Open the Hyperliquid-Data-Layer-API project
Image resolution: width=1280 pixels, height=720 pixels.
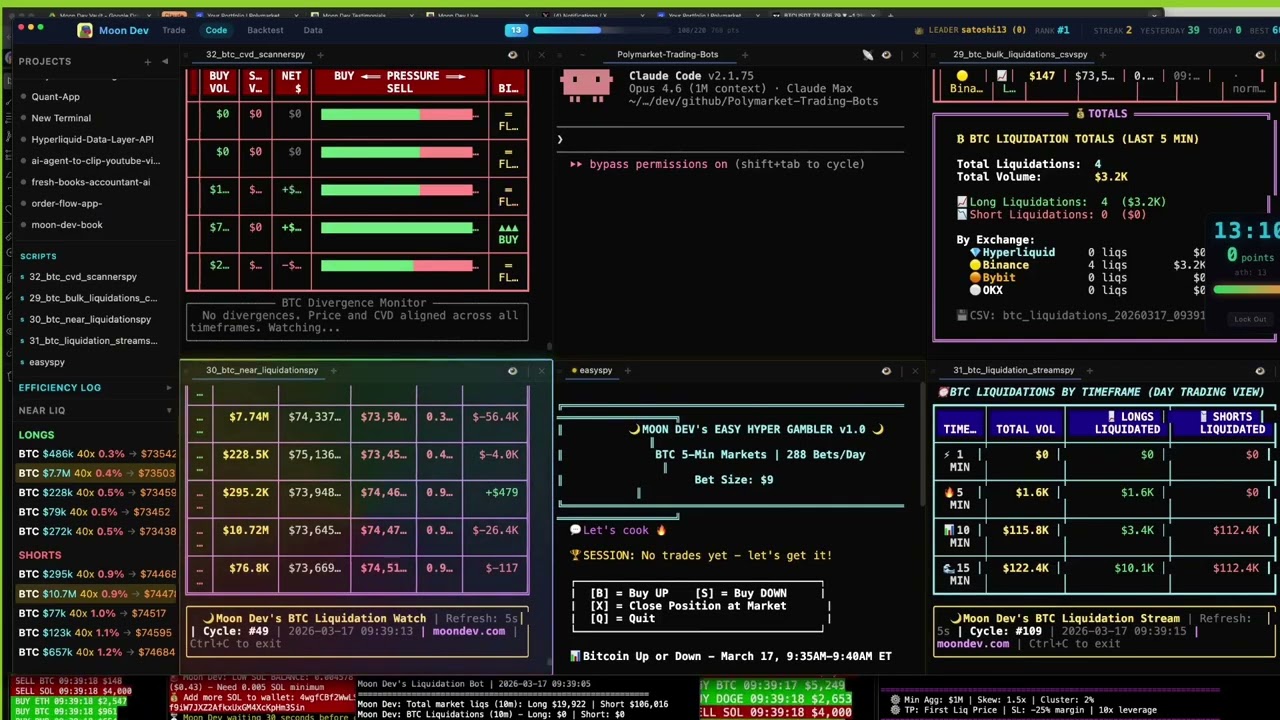pos(92,139)
